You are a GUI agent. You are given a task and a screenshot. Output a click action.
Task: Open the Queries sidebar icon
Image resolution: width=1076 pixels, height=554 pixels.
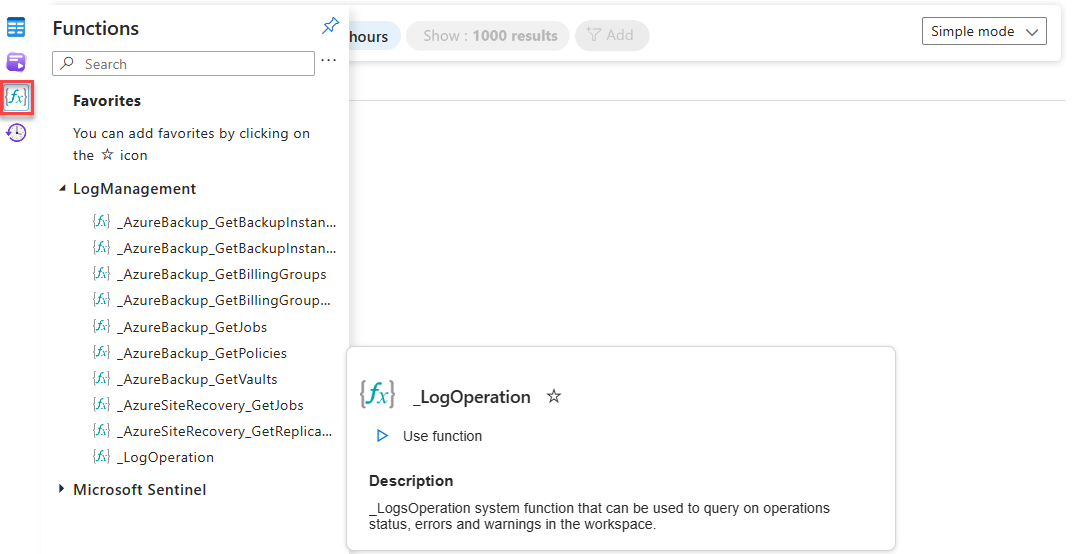pos(16,62)
